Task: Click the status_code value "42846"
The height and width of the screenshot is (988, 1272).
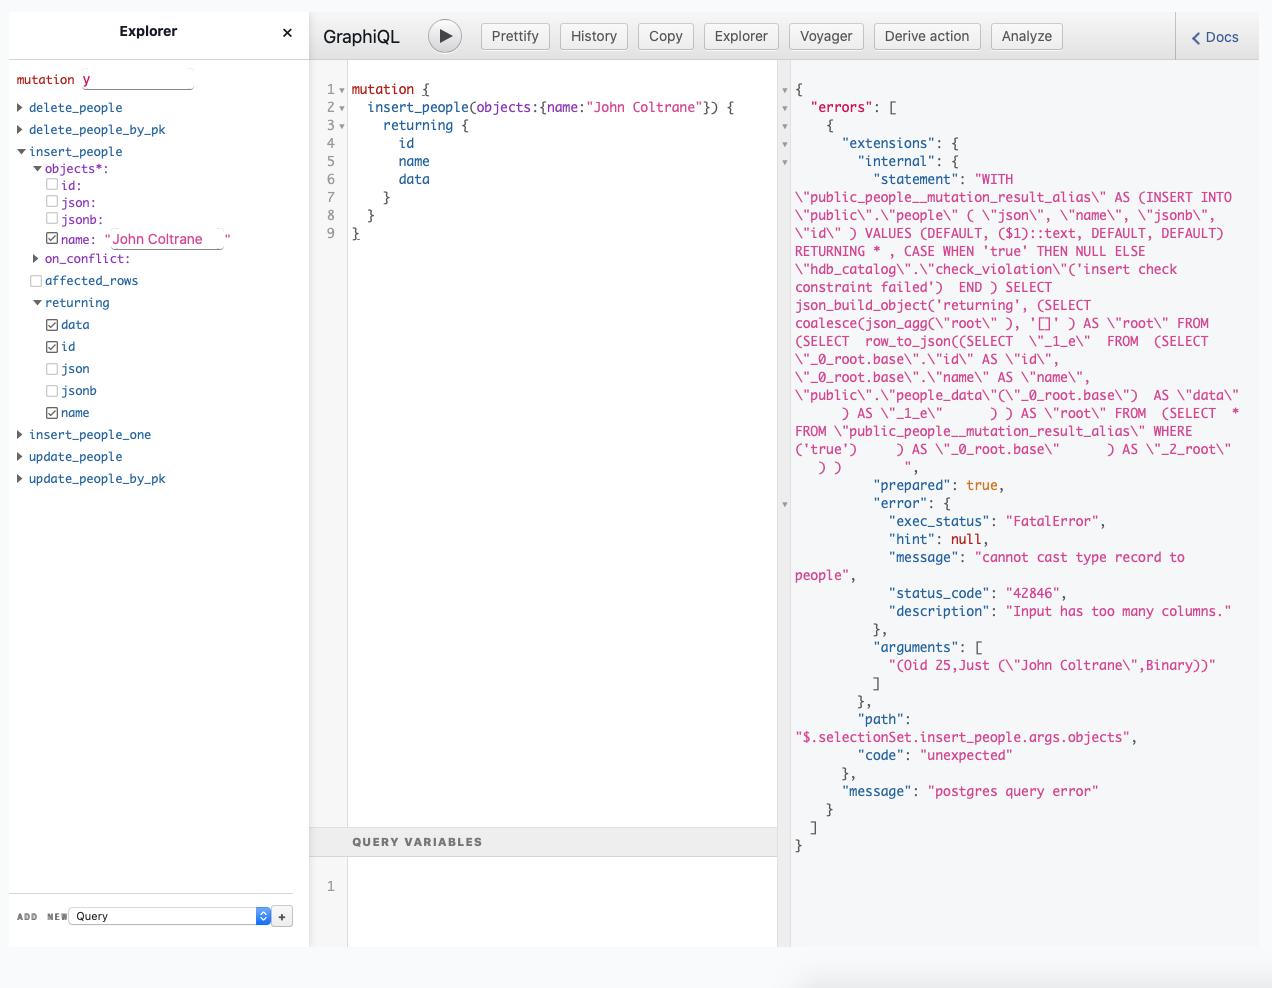Action: point(1035,593)
